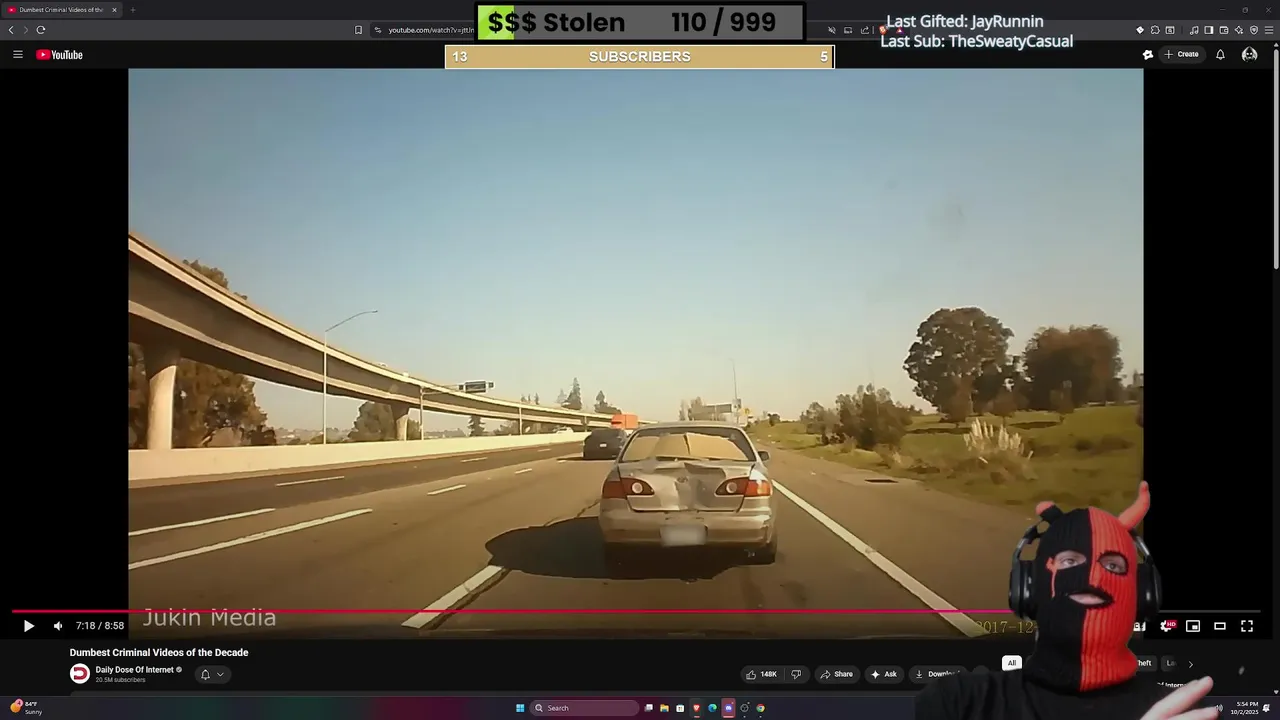This screenshot has width=1280, height=720.
Task: Click the Create button in YouTube header
Action: pos(1182,55)
